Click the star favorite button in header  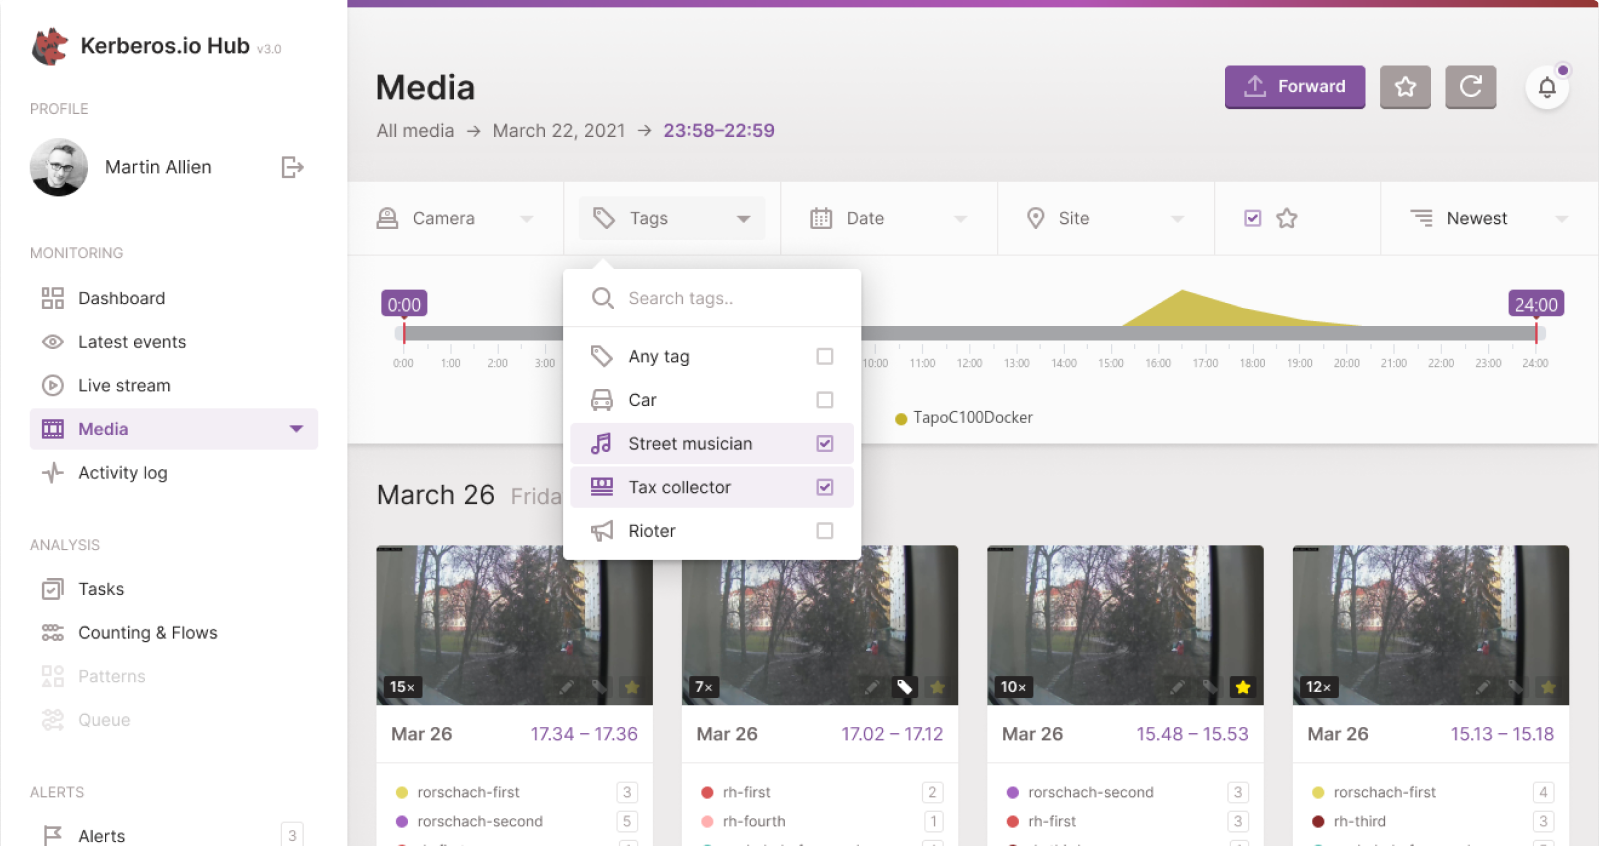click(1405, 87)
